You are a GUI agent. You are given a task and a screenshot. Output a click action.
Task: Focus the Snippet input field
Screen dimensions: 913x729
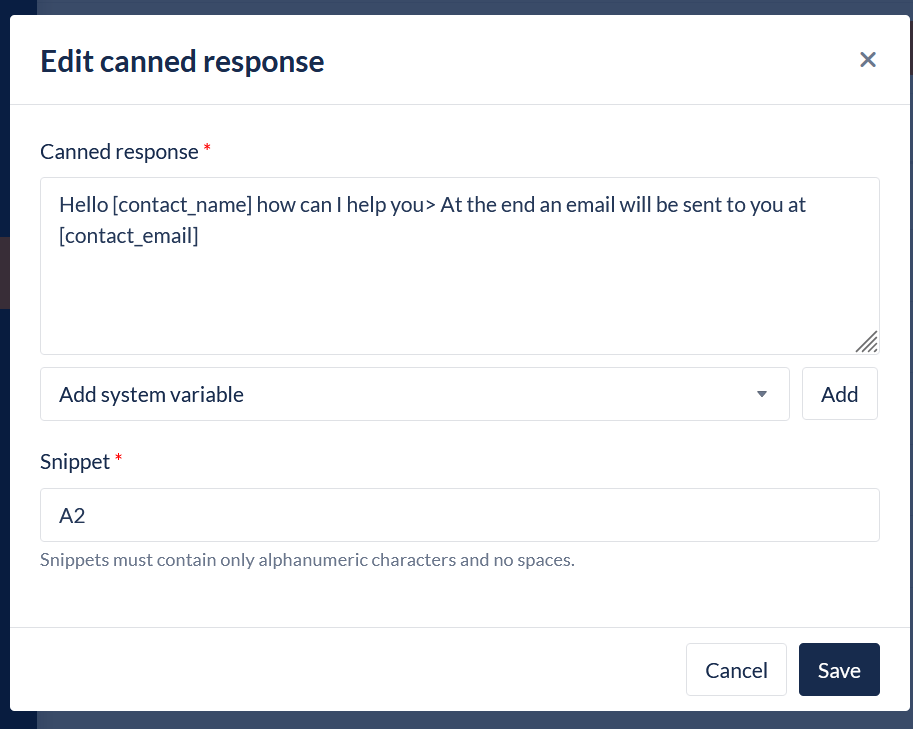click(x=460, y=516)
